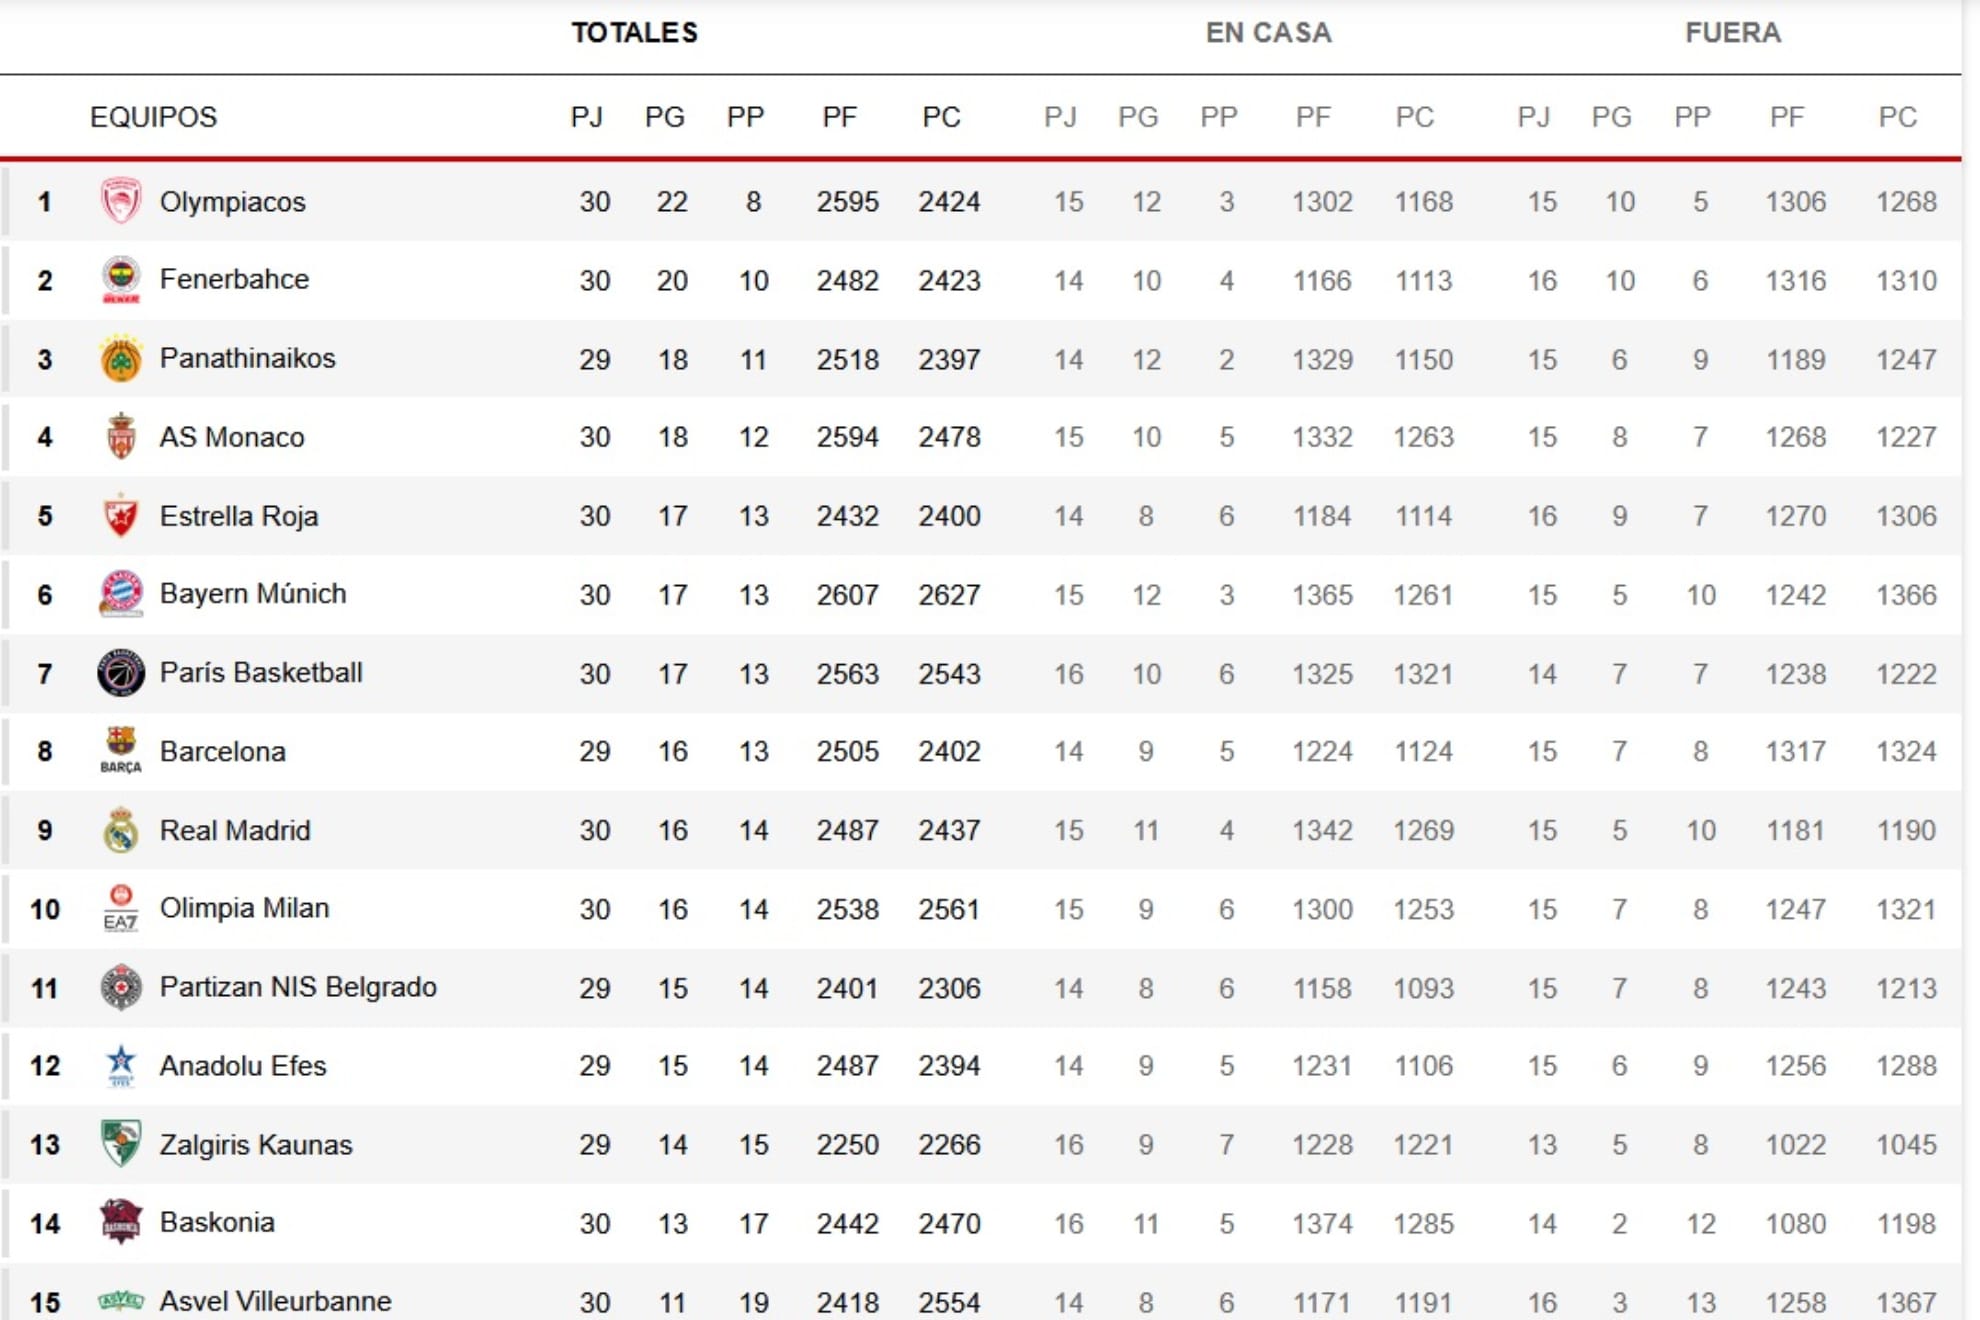Open the Zalgiris Kaunas team link
This screenshot has height=1320, width=1980.
[x=256, y=1144]
